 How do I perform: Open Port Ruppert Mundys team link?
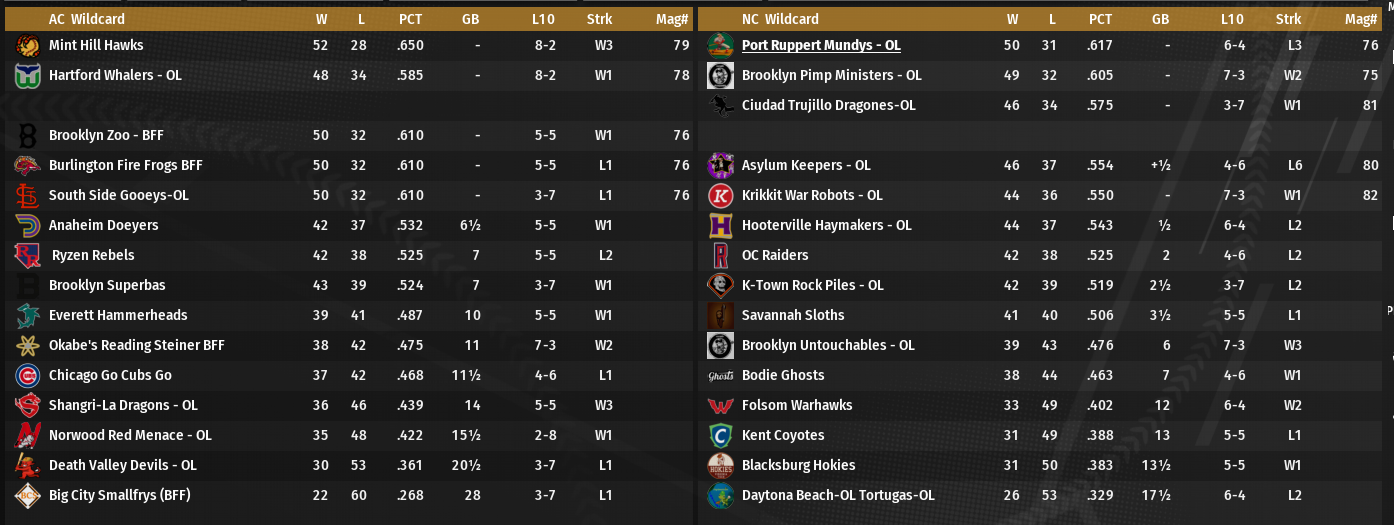pos(821,45)
